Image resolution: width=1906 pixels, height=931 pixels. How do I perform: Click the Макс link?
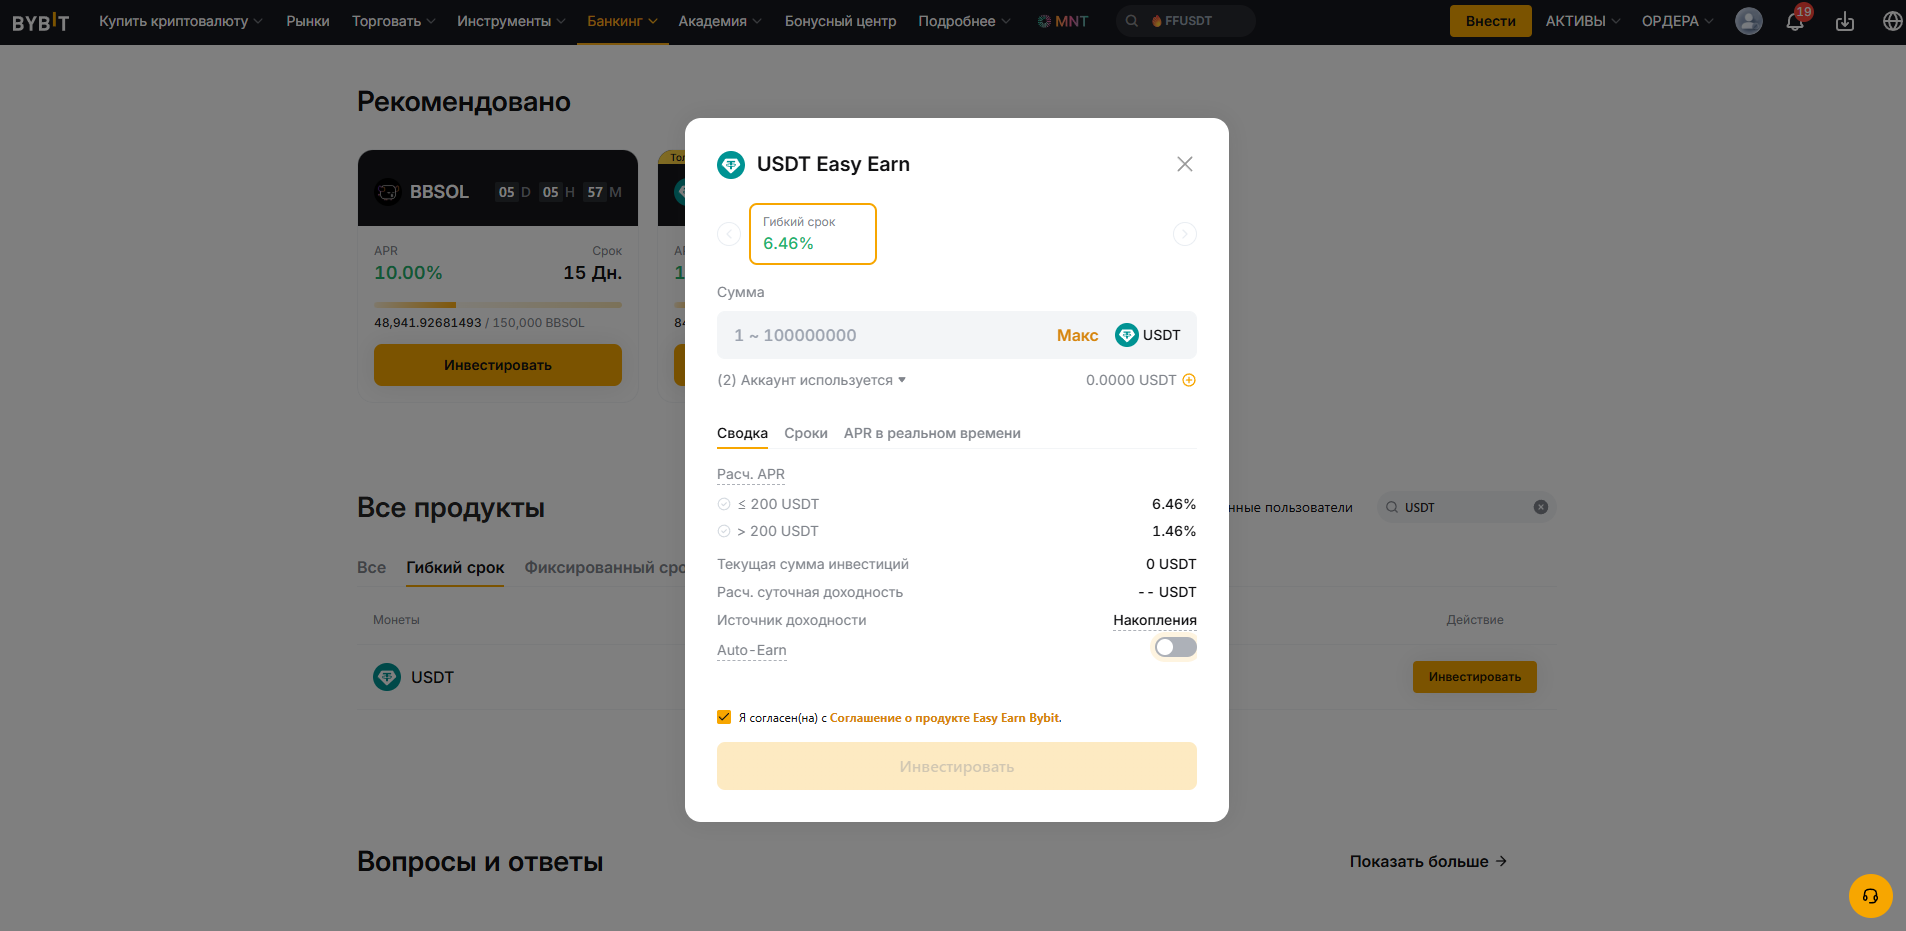[x=1076, y=335]
